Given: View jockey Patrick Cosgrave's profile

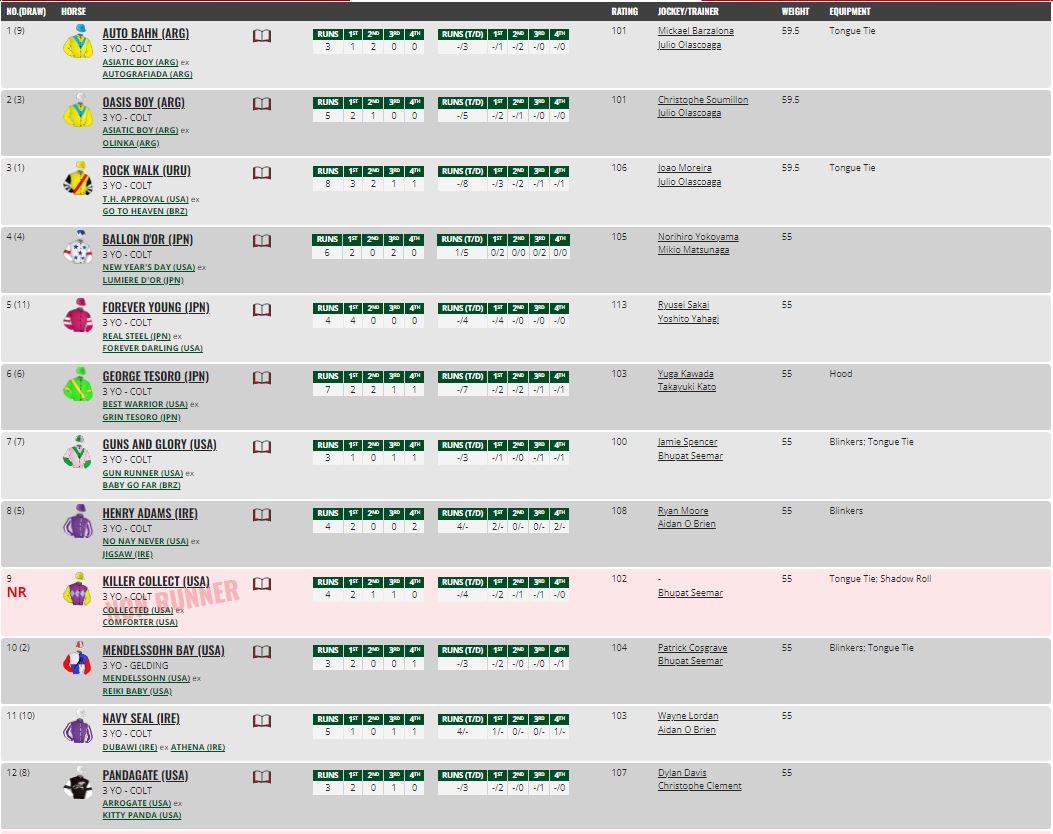Looking at the screenshot, I should click(x=692, y=648).
